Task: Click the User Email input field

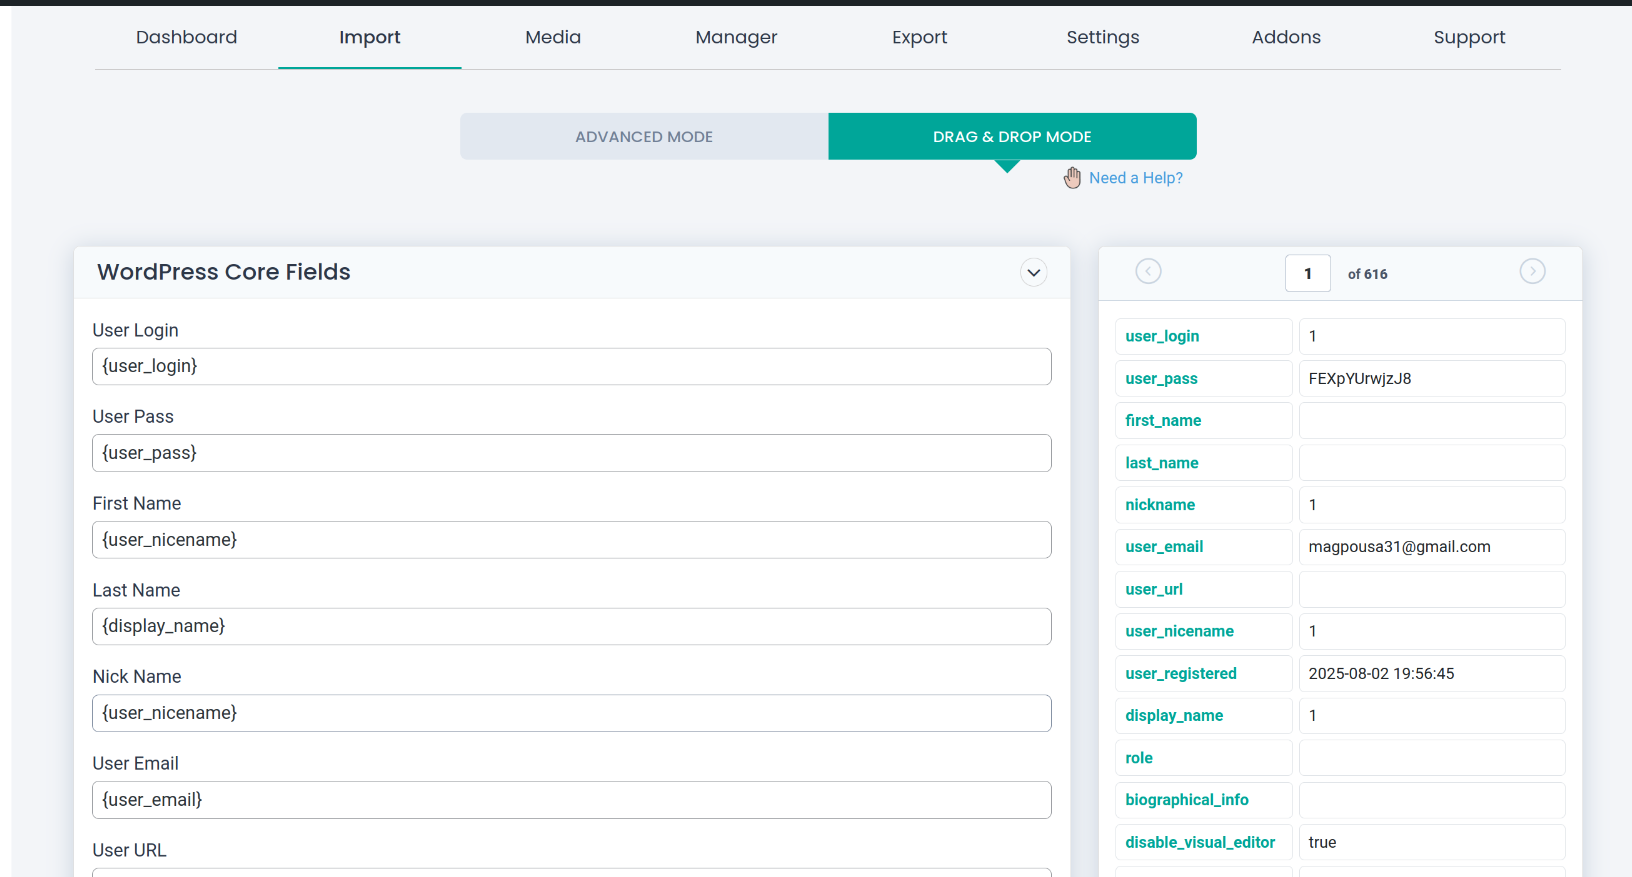Action: (571, 800)
